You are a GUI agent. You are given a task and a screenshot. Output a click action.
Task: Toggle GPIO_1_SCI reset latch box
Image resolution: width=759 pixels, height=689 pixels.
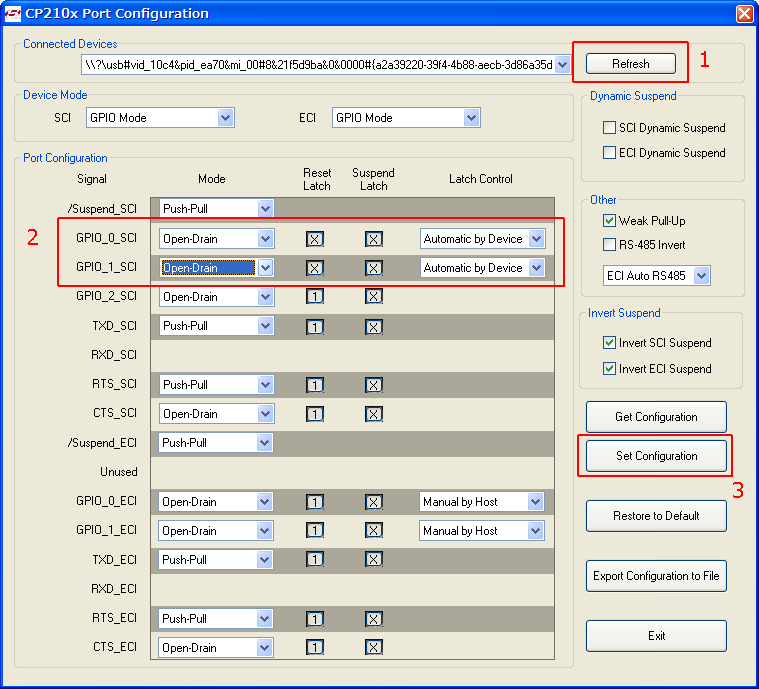[315, 268]
